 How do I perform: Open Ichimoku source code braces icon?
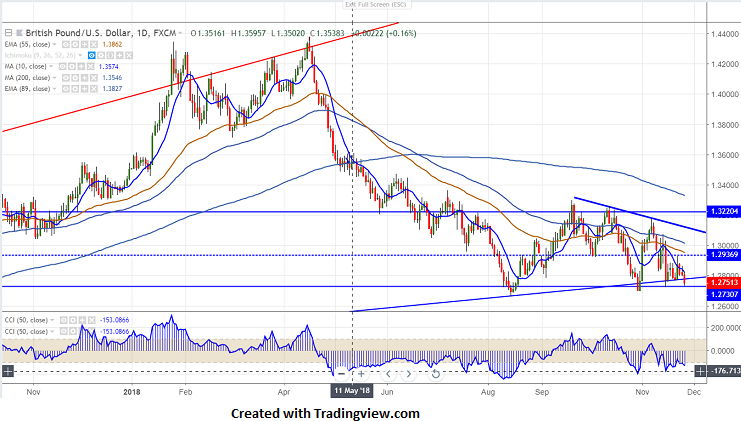pos(110,55)
